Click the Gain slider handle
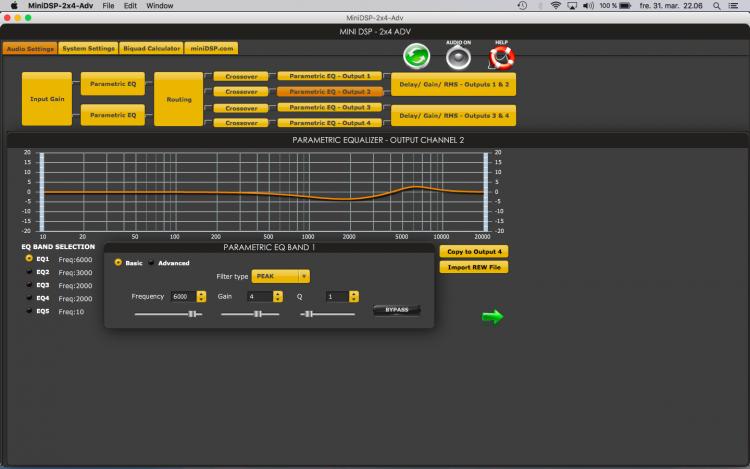750x469 pixels. (x=258, y=314)
